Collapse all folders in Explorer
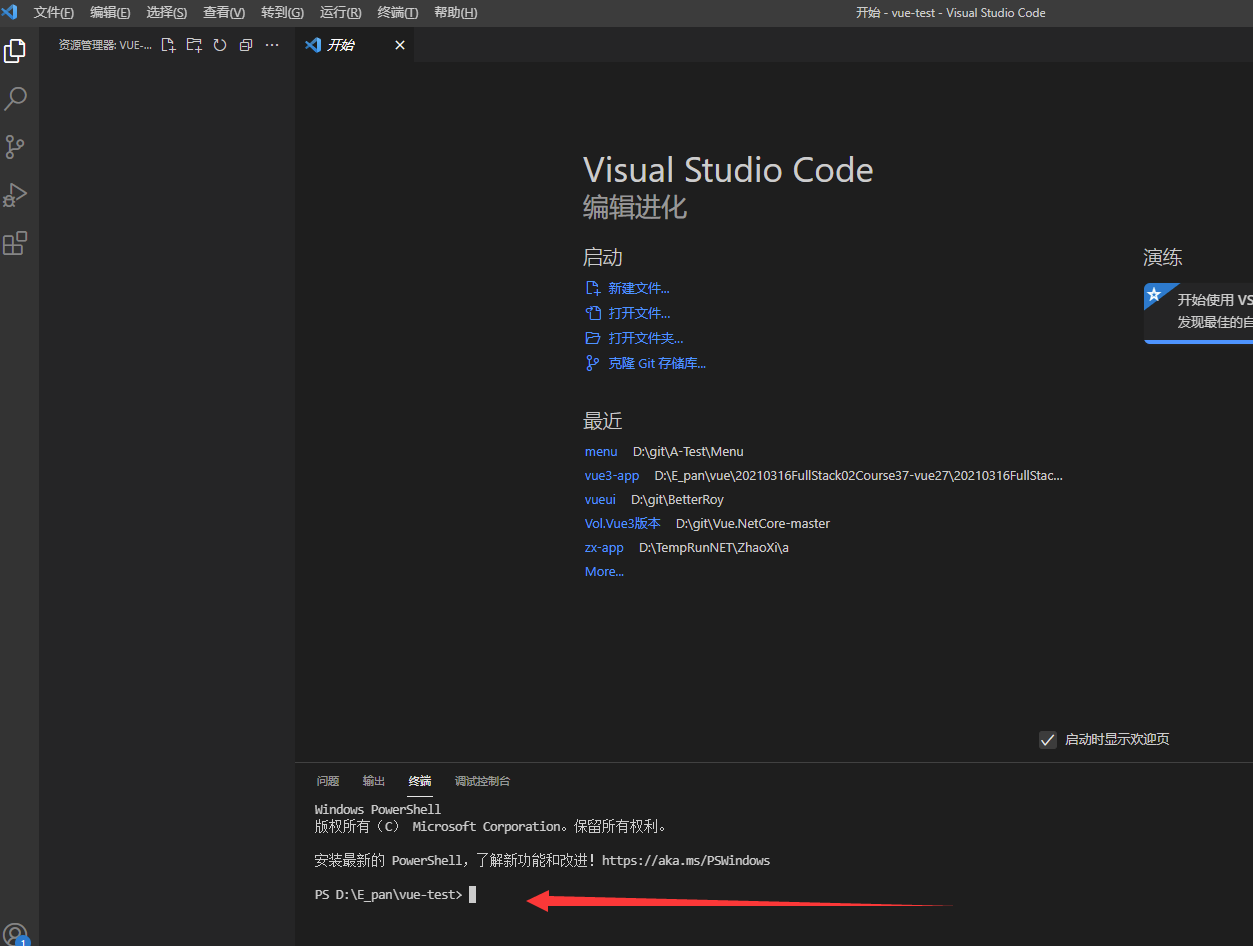The image size is (1253, 946). coord(245,44)
